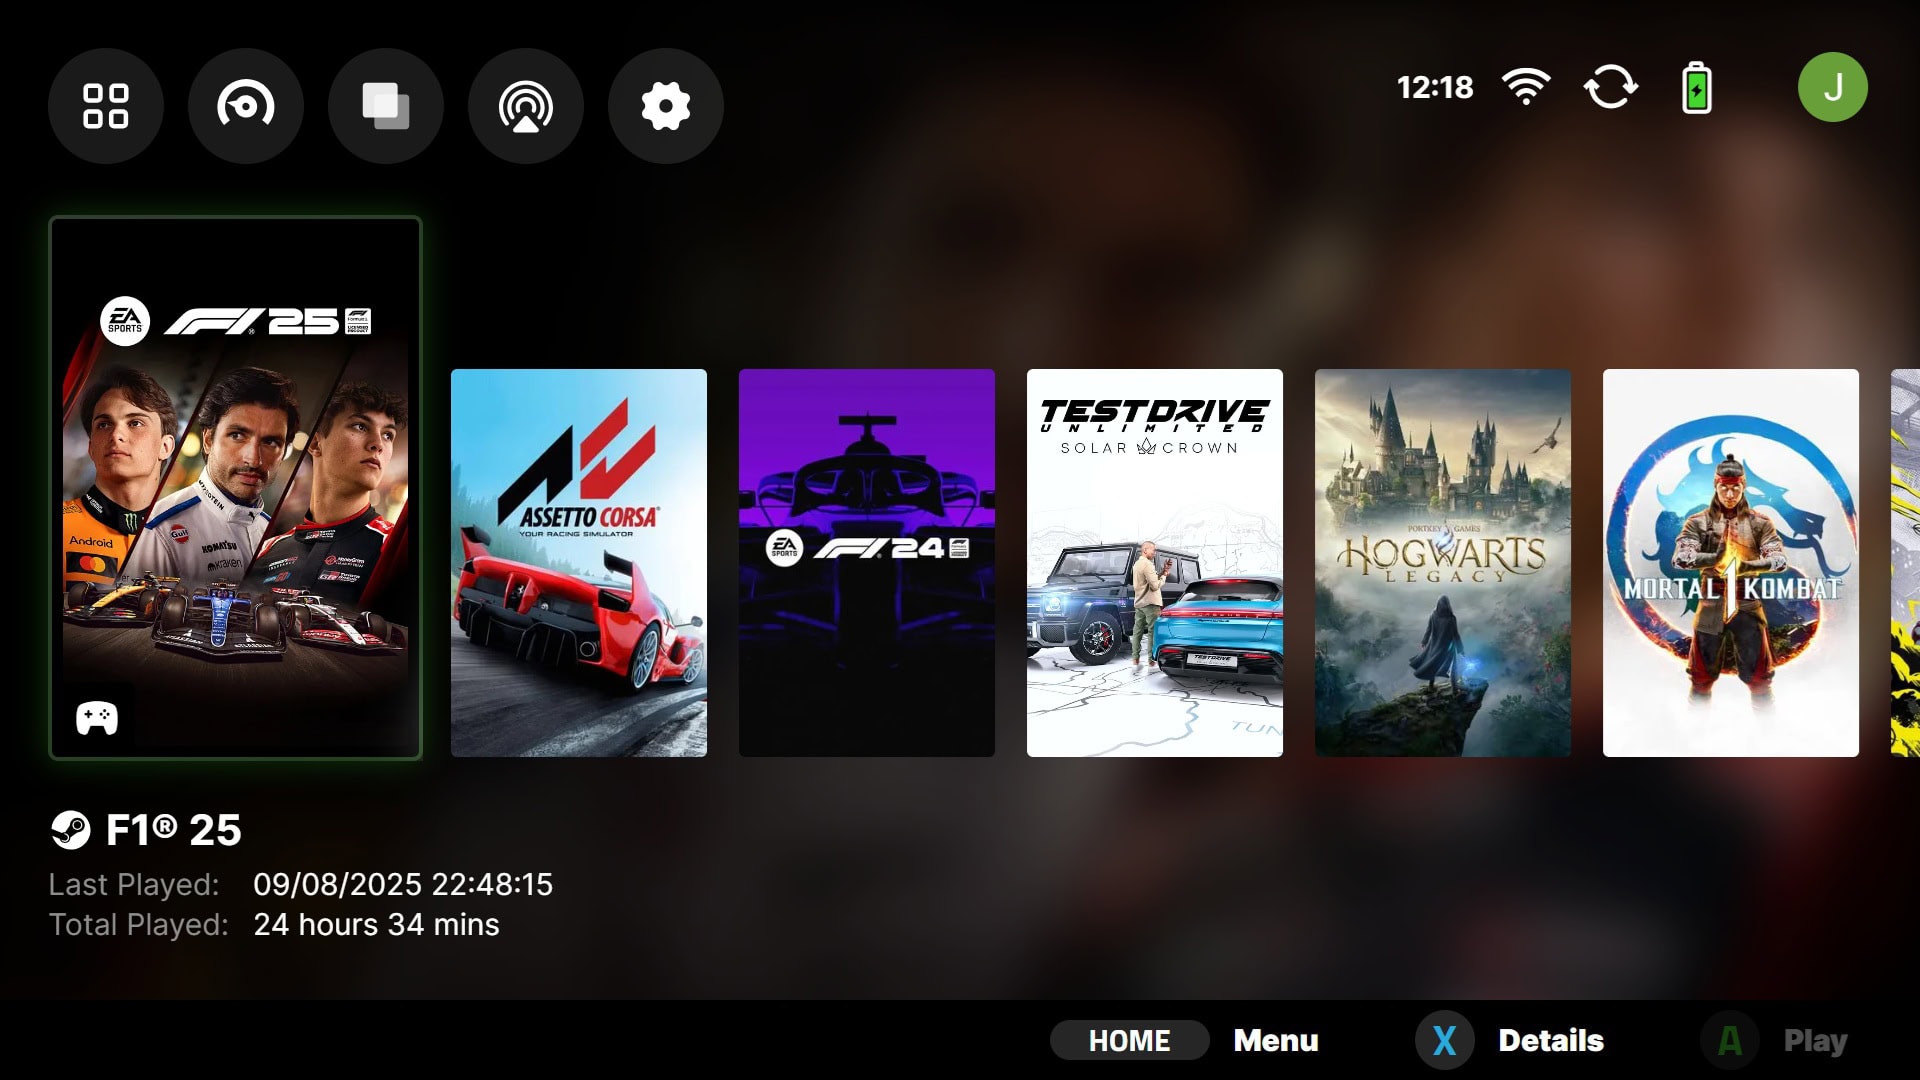The image size is (1920, 1080).
Task: Open Details from the bottom bar
Action: [1551, 1040]
